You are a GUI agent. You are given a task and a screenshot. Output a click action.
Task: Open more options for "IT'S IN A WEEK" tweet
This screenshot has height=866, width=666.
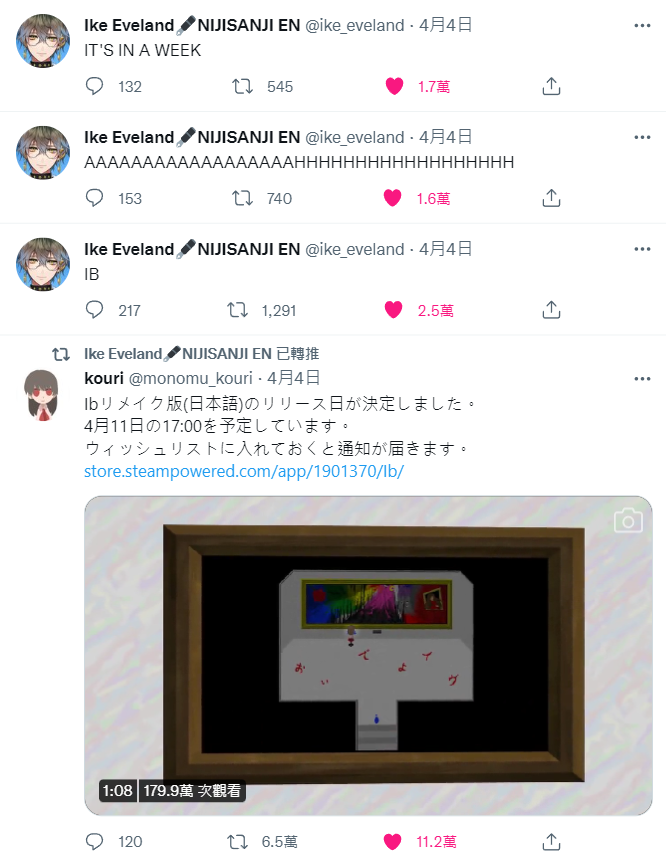coord(642,25)
